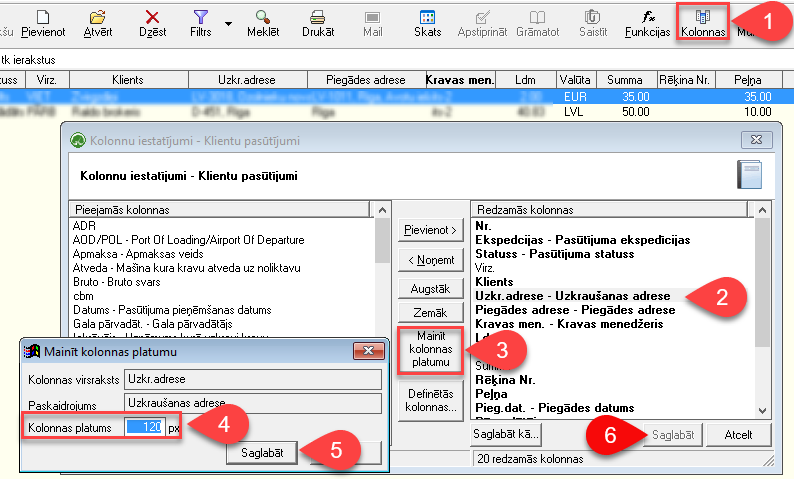Open a record with Atvērt icon
794x479 pixels.
pyautogui.click(x=97, y=17)
